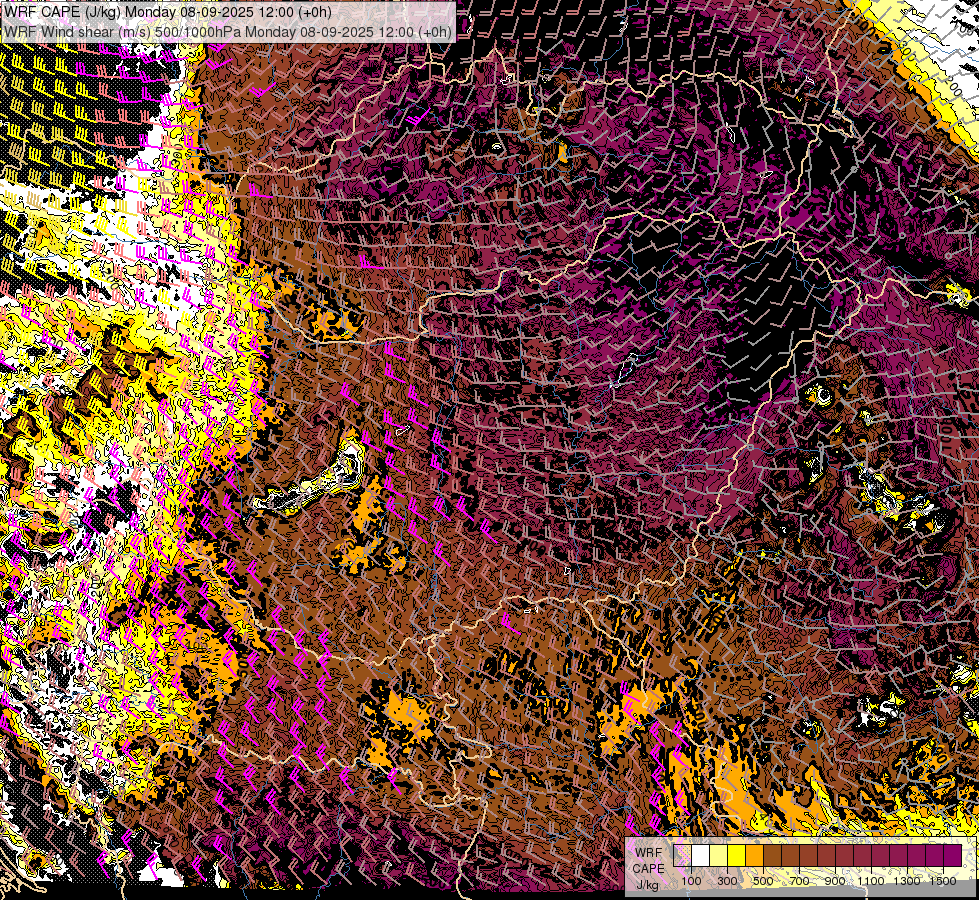Click the bright yellow legend color box
The width and height of the screenshot is (979, 900).
point(736,855)
